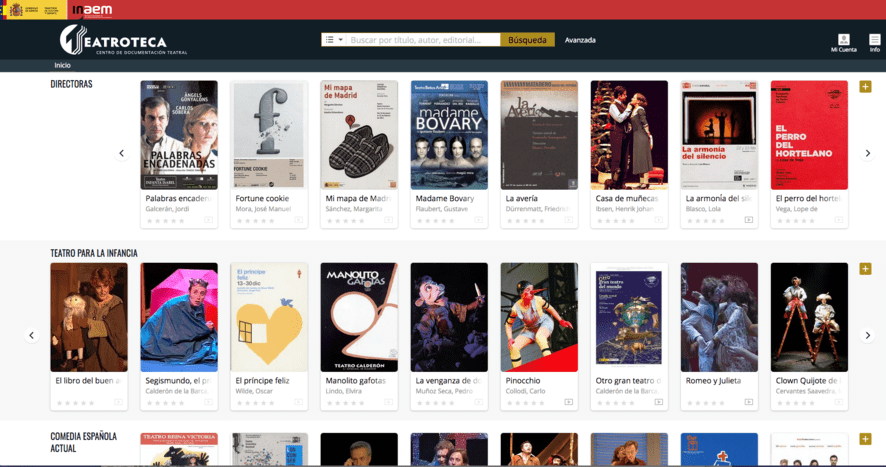The width and height of the screenshot is (886, 467).
Task: Open El perro del hortelano red poster
Action: tap(809, 135)
